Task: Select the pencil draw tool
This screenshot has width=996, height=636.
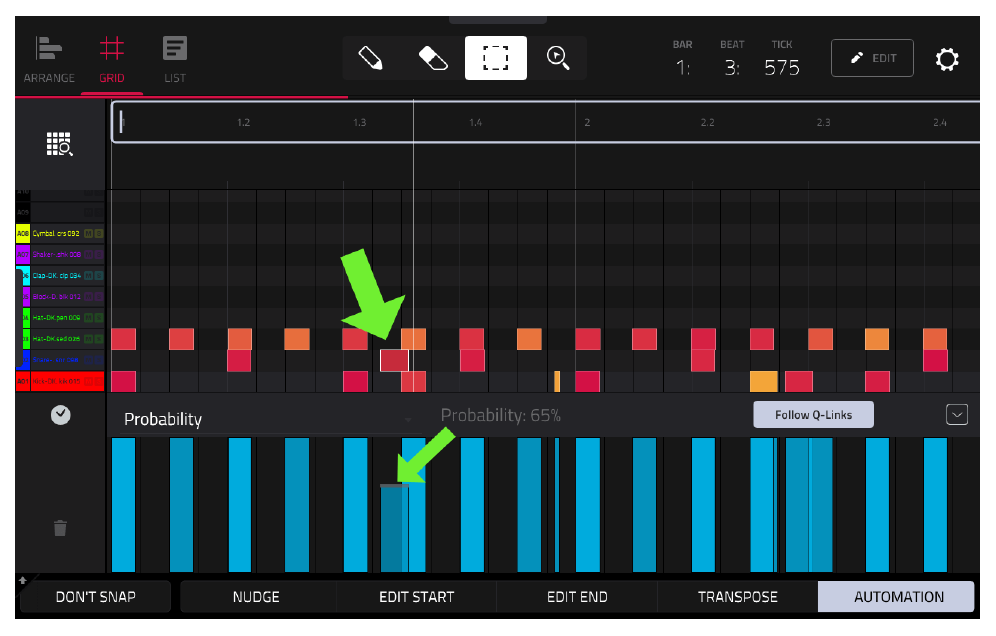Action: (370, 58)
